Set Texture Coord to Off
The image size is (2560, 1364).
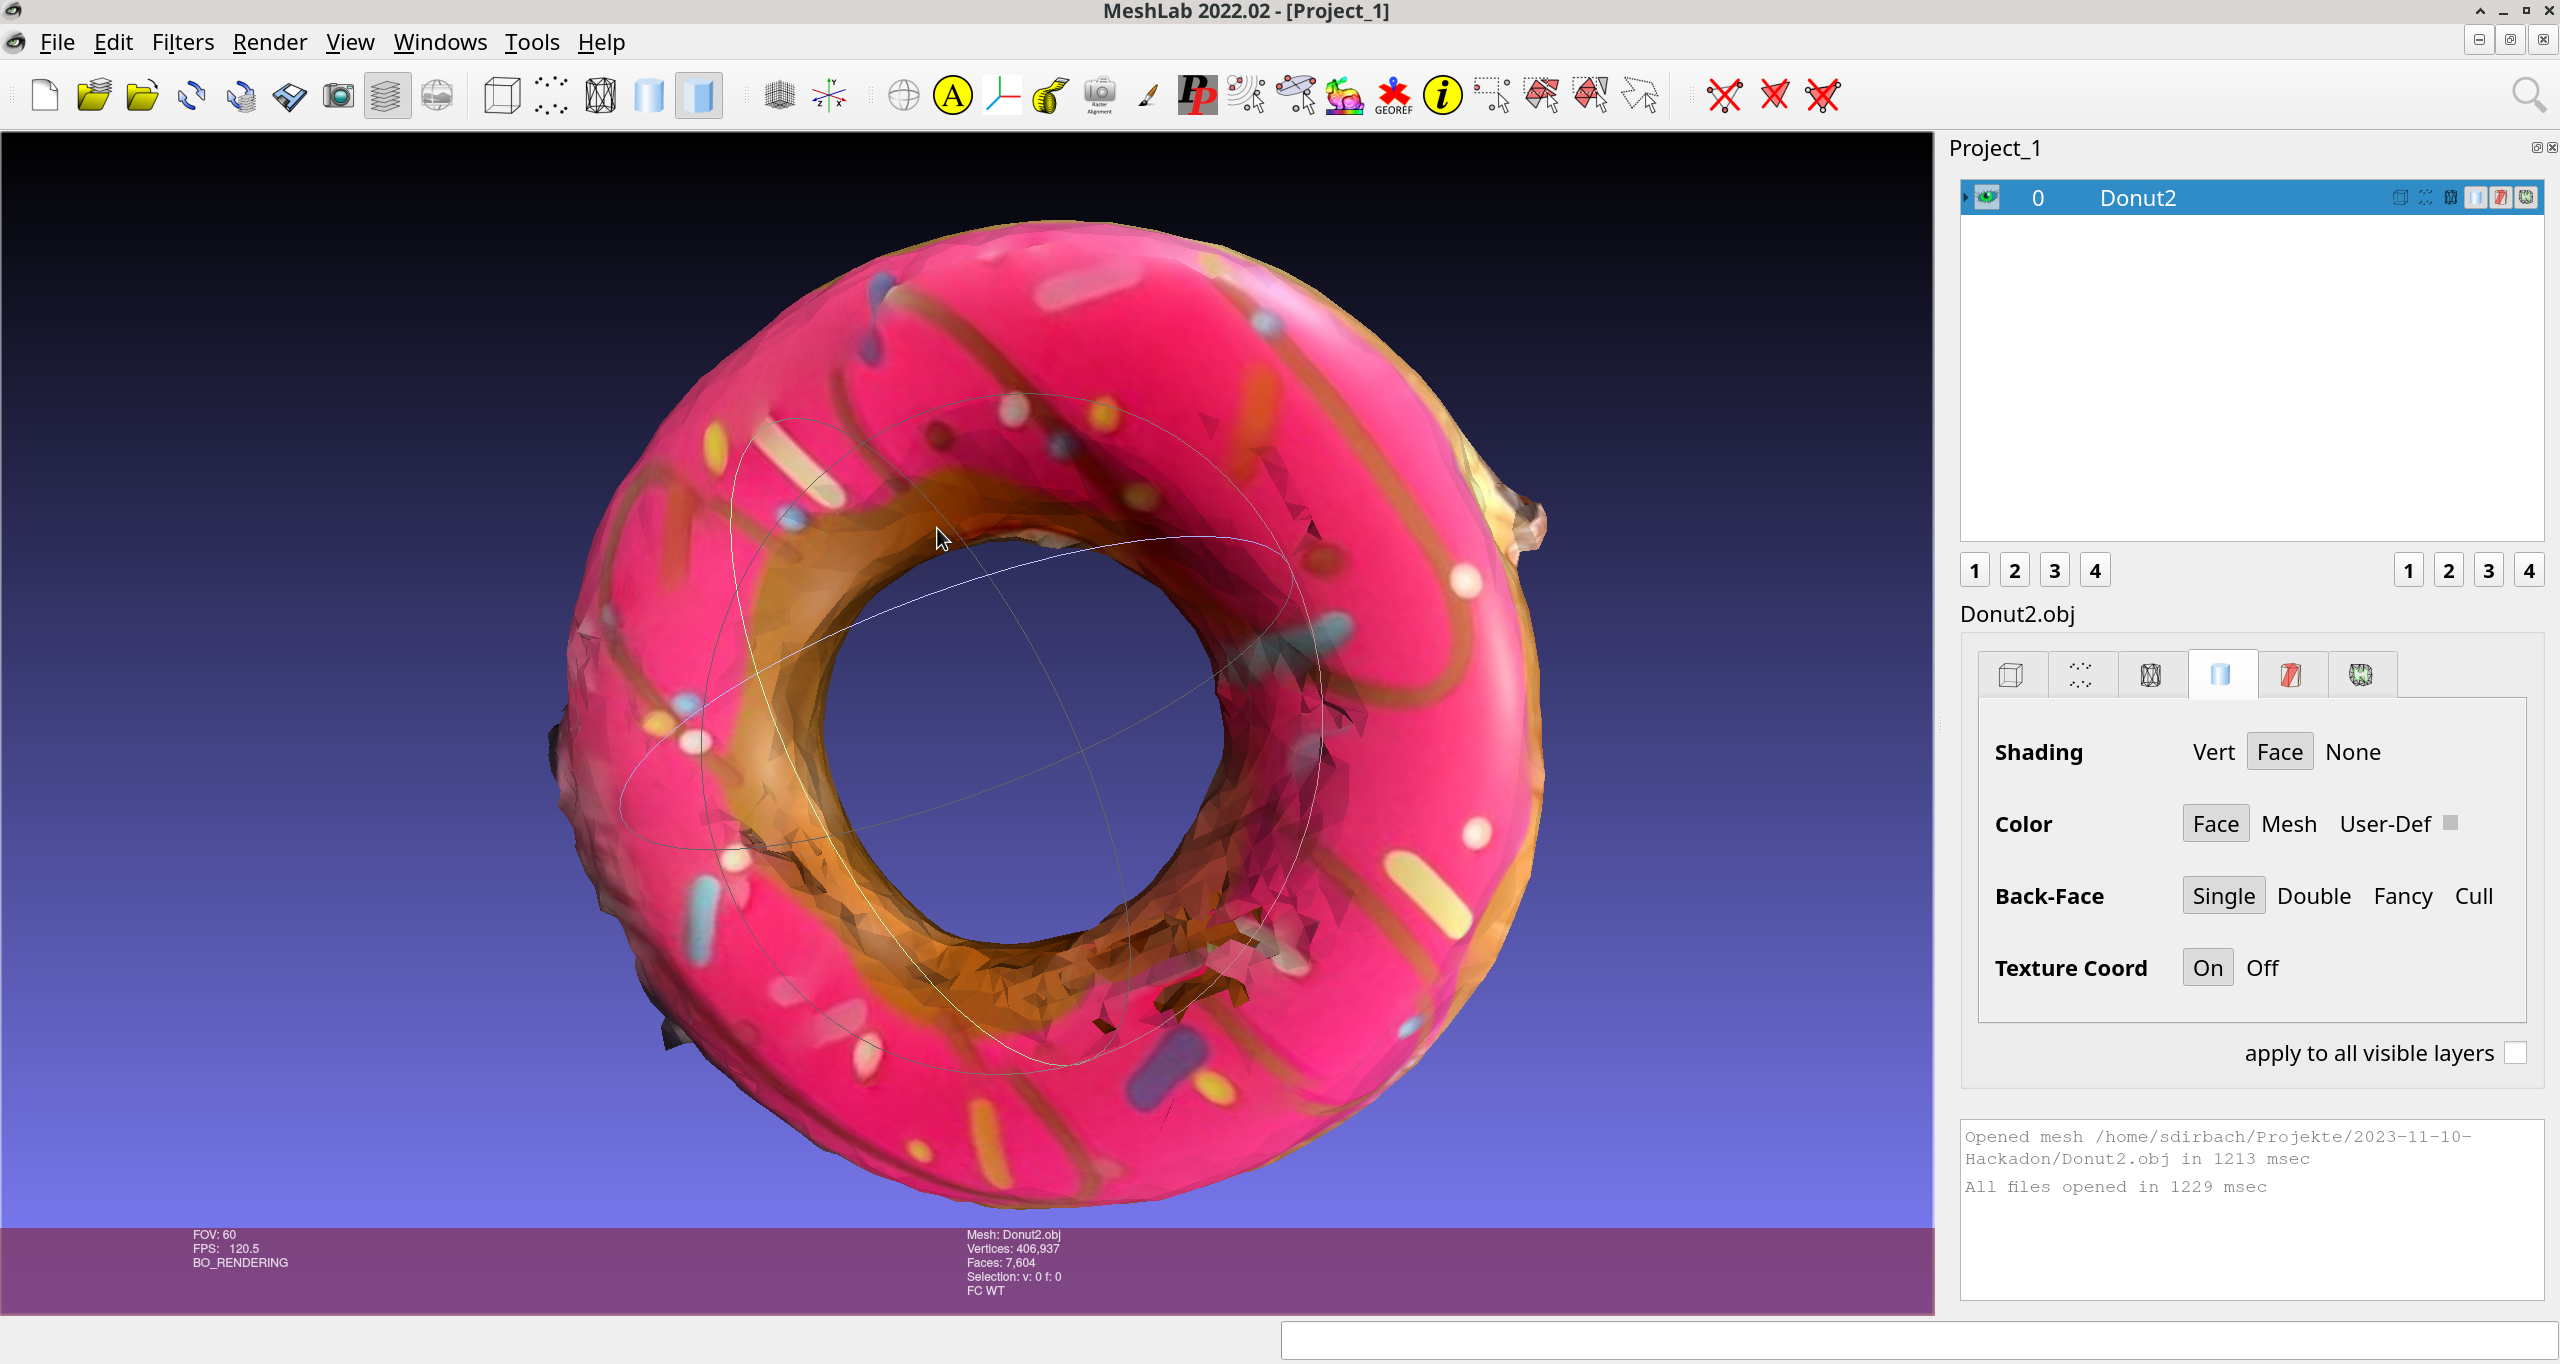coord(2261,968)
